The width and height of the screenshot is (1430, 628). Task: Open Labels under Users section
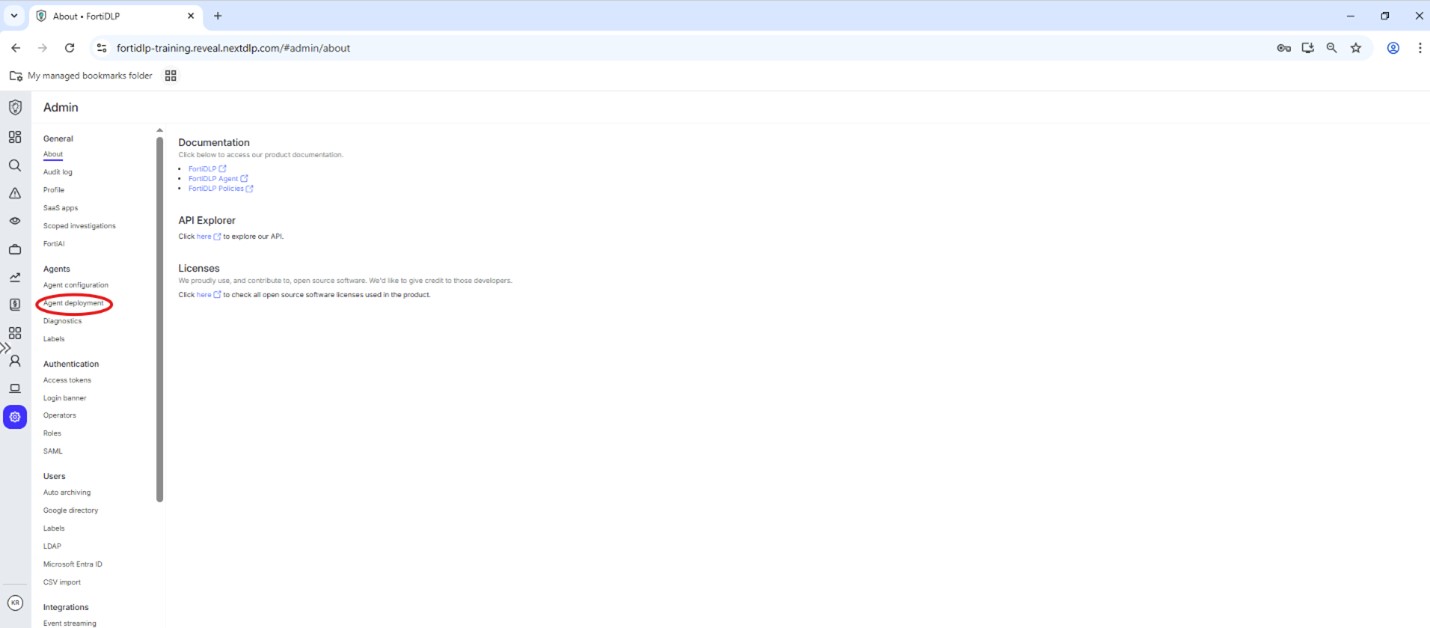(54, 529)
